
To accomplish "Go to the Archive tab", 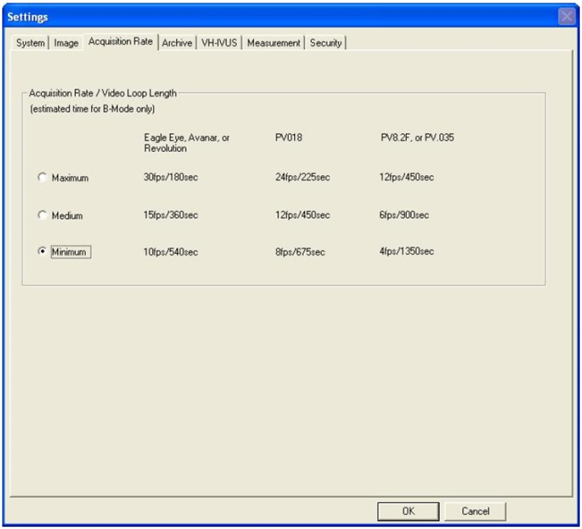I will (x=177, y=43).
